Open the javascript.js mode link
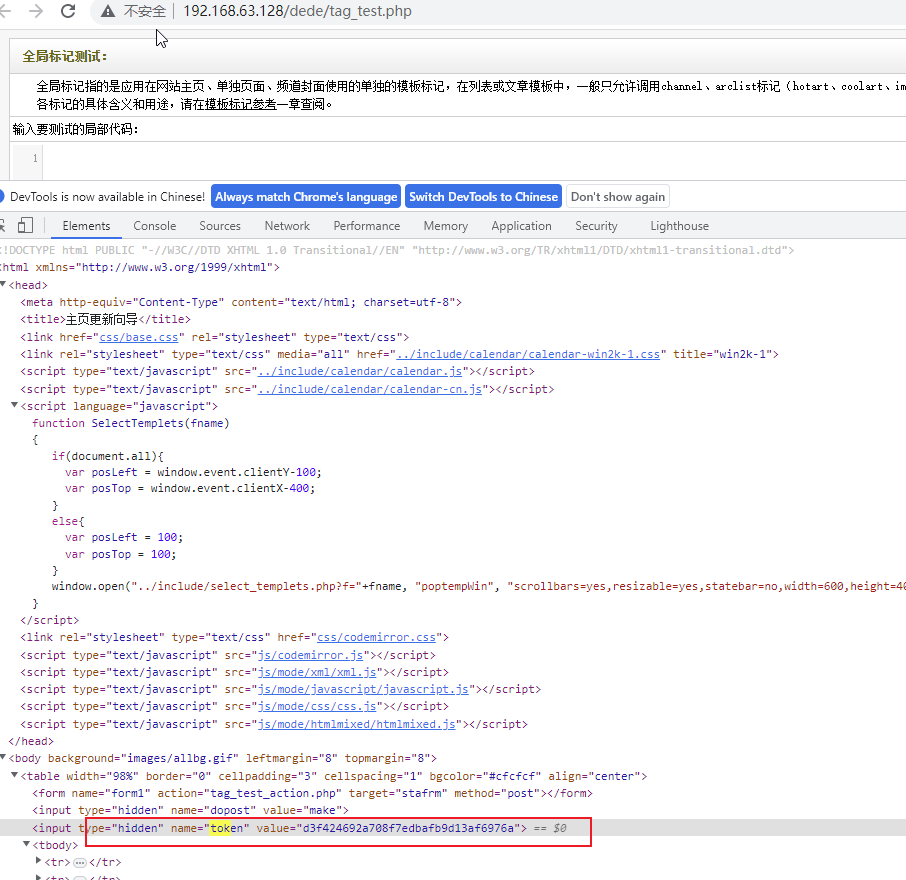 [x=363, y=689]
